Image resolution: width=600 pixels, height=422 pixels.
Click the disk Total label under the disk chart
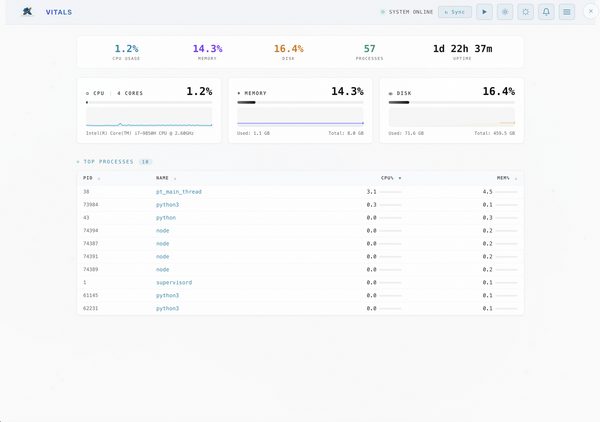[x=494, y=133]
